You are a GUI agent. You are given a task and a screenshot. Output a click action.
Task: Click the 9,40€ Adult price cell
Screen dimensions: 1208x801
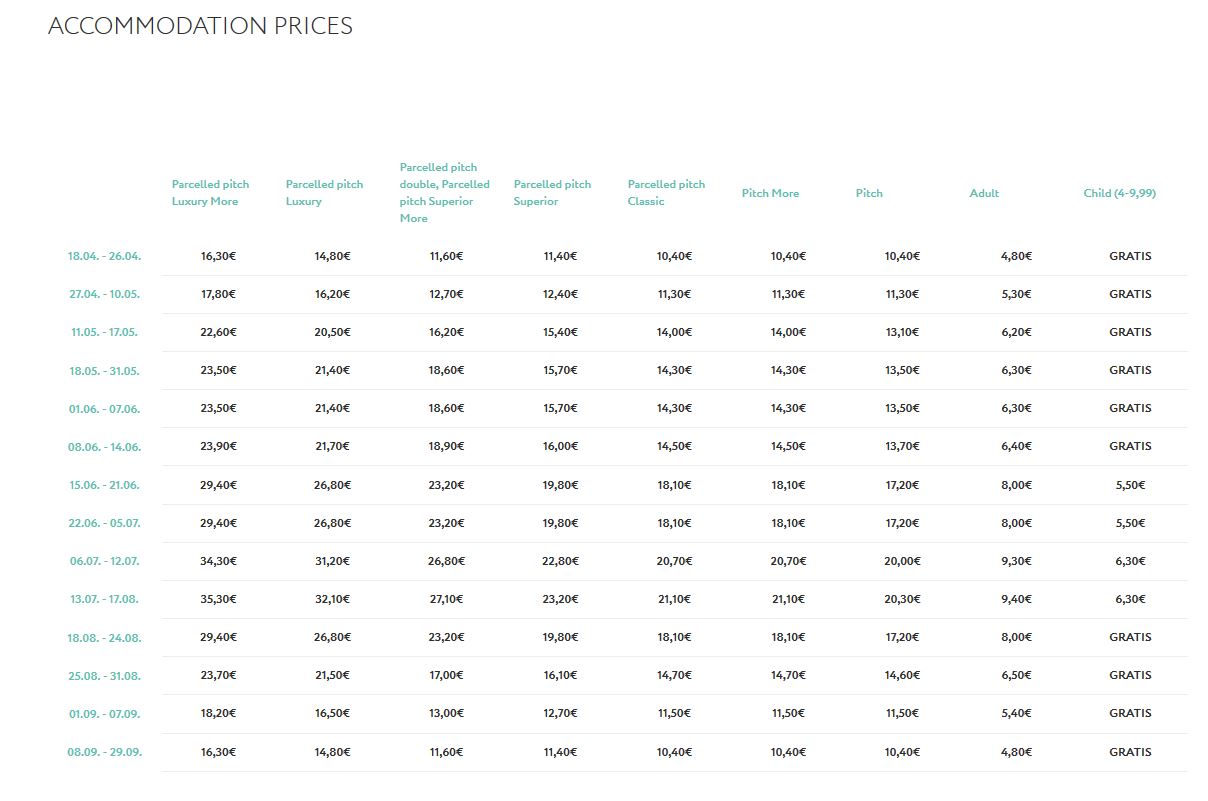click(1016, 599)
